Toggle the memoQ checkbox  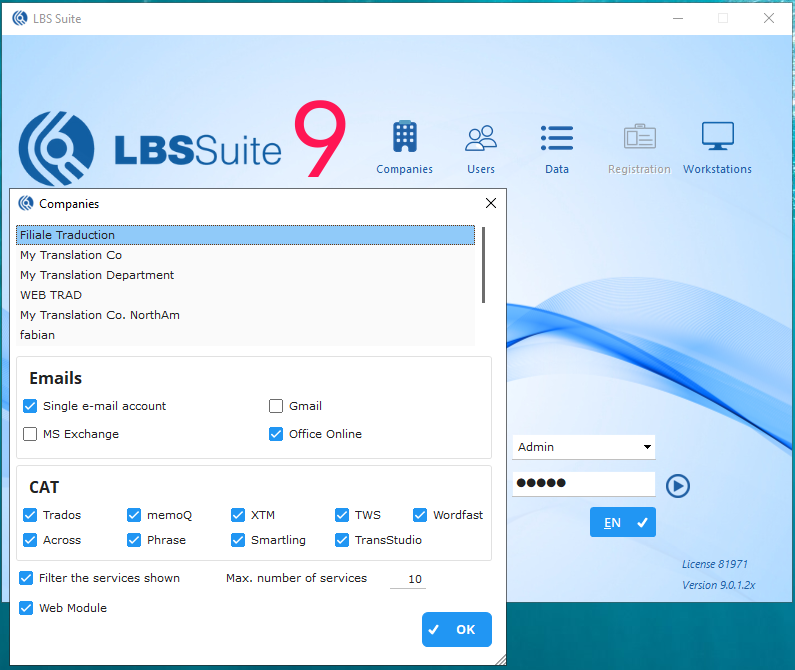(x=134, y=515)
